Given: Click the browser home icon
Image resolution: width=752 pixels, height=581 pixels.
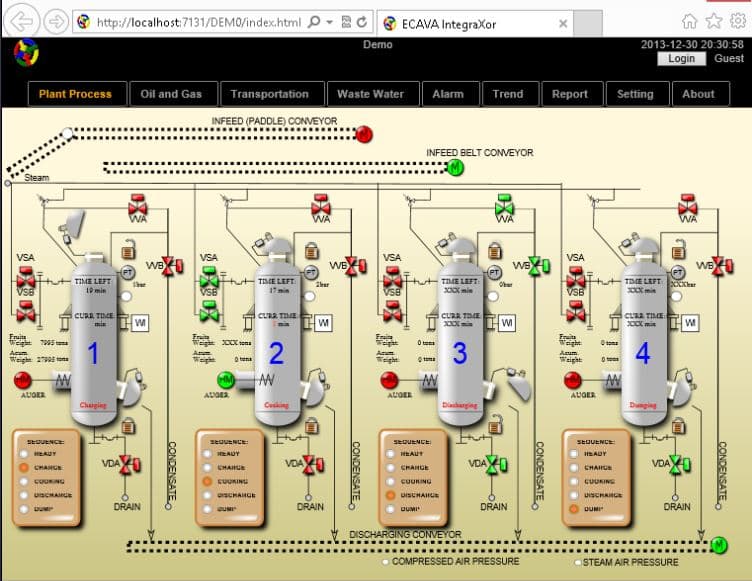Looking at the screenshot, I should pos(689,21).
